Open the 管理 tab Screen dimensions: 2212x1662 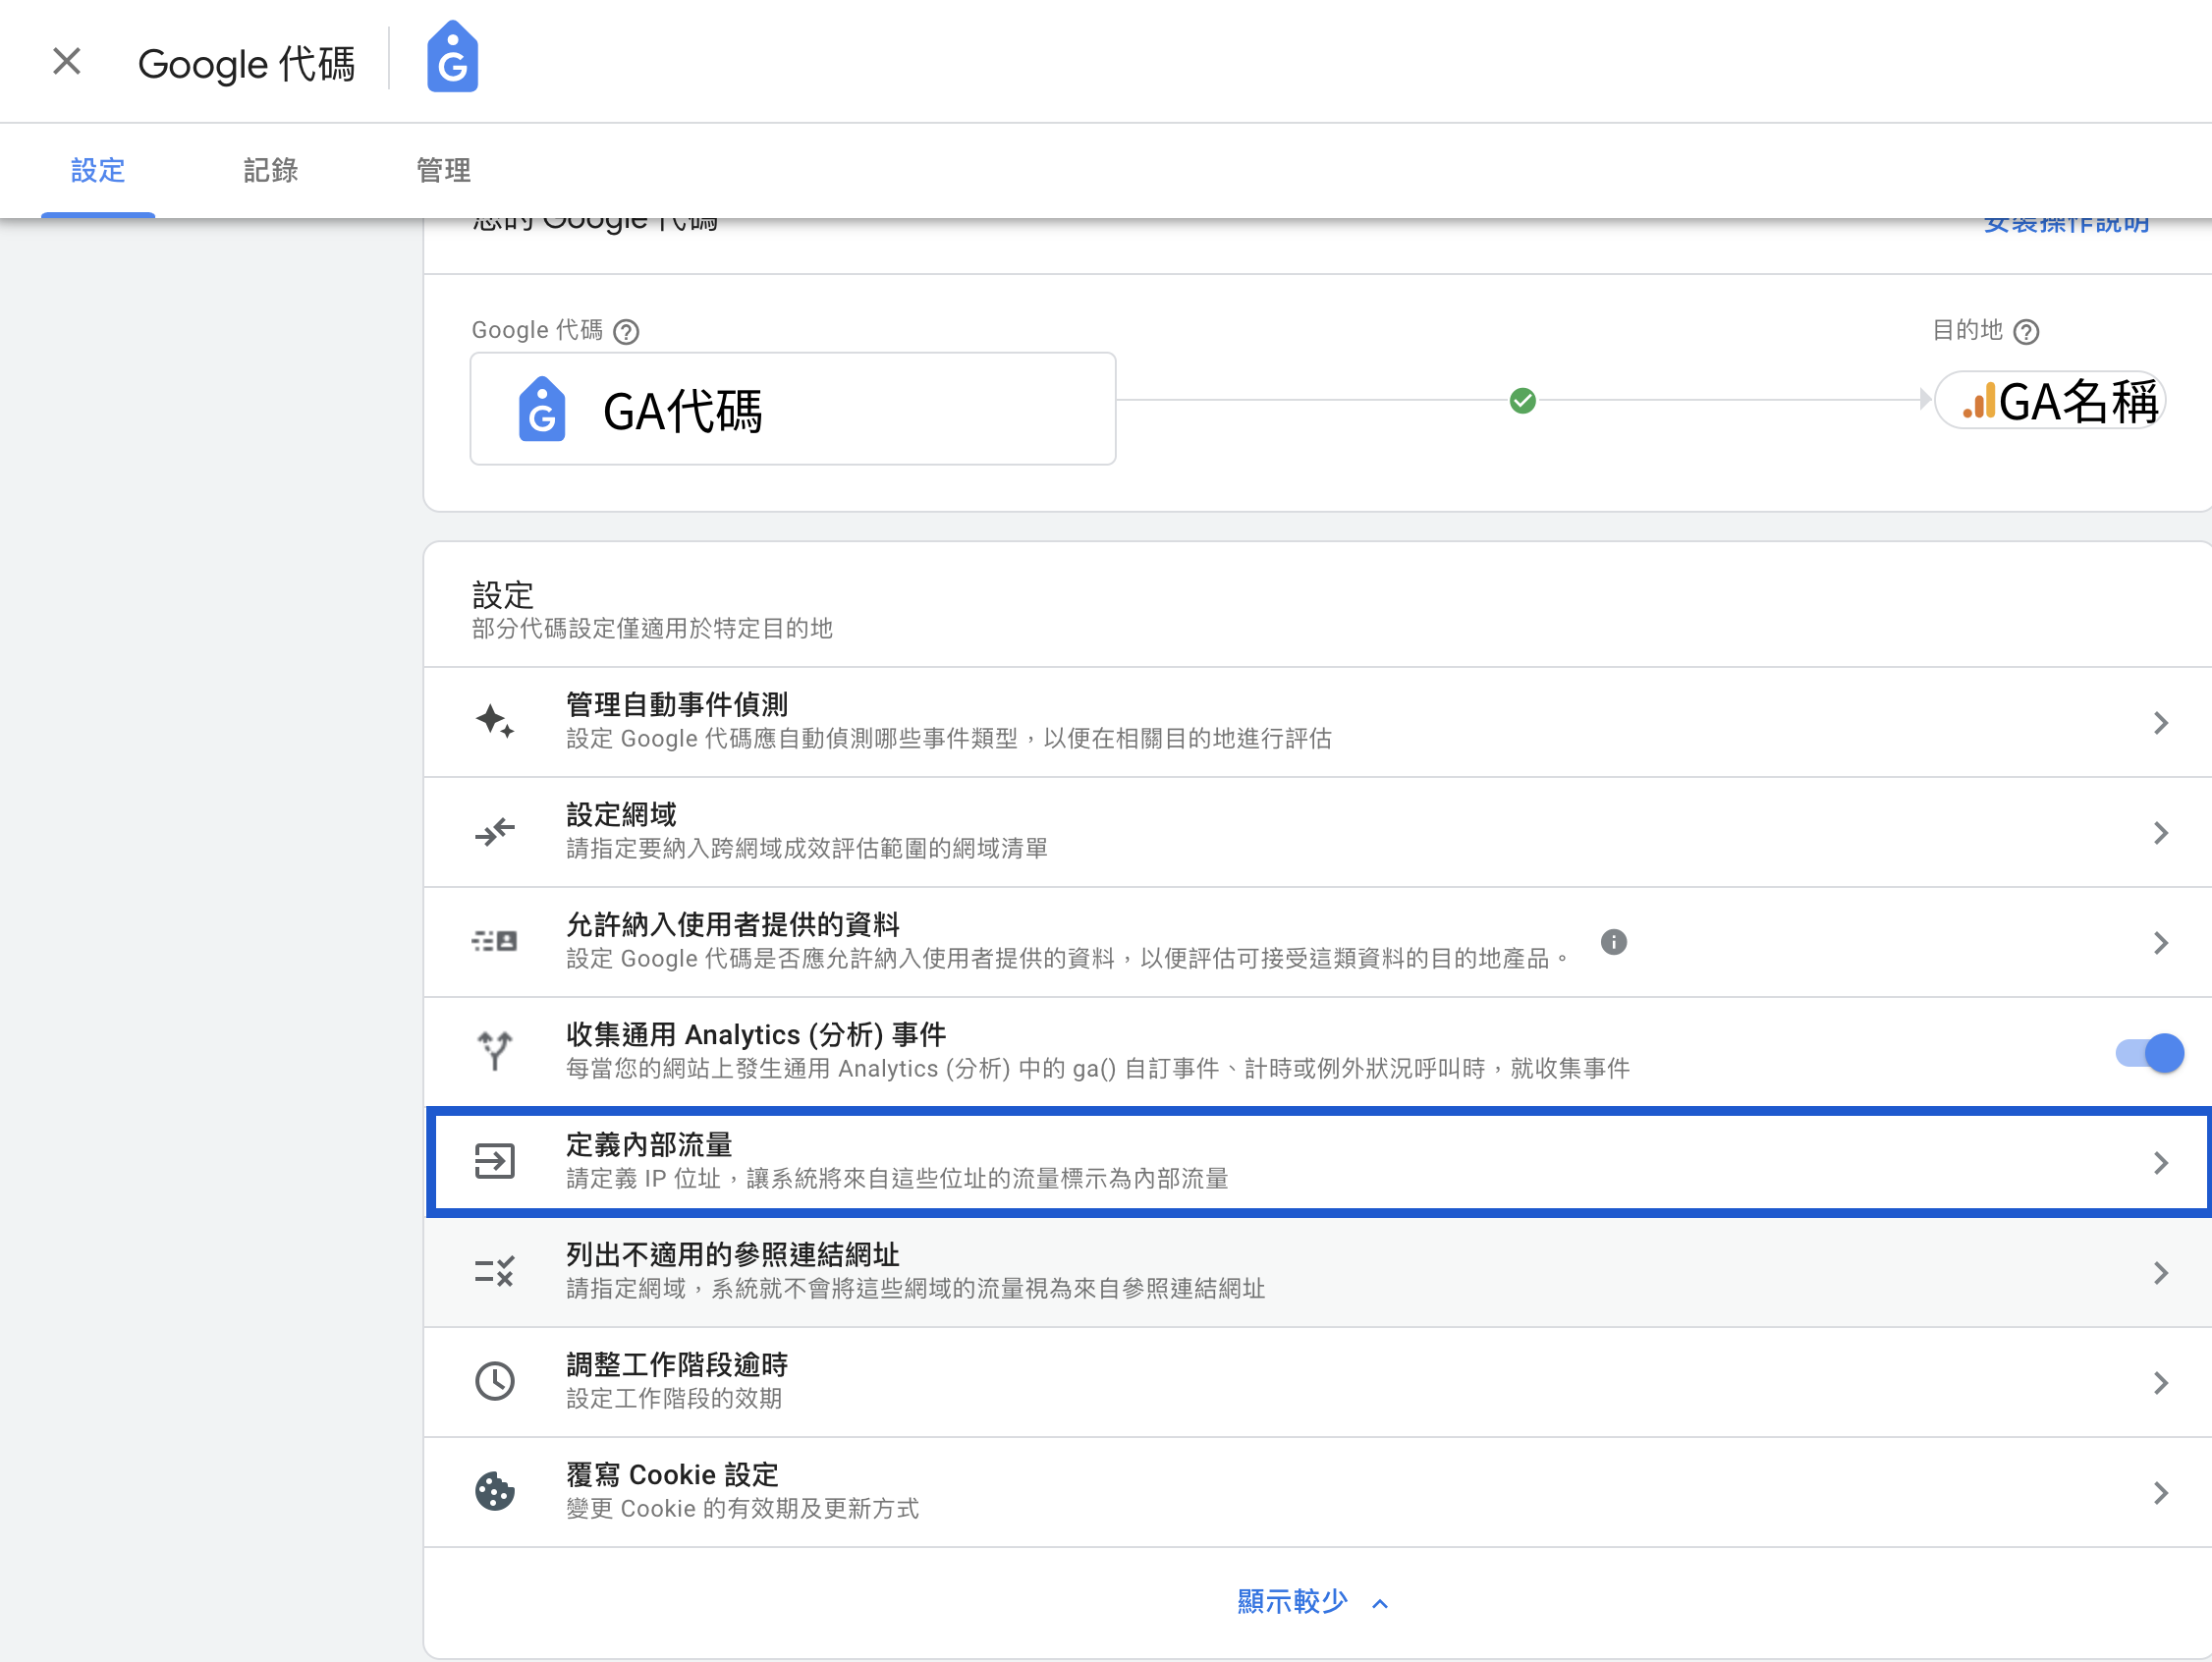443,170
